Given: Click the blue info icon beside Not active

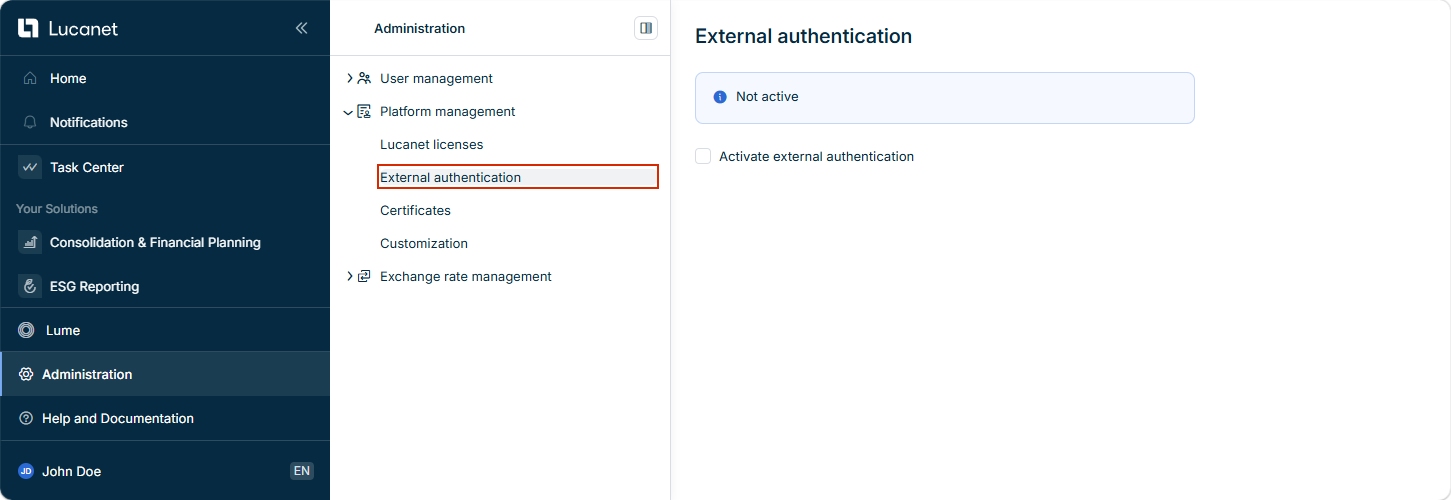Looking at the screenshot, I should (x=719, y=97).
